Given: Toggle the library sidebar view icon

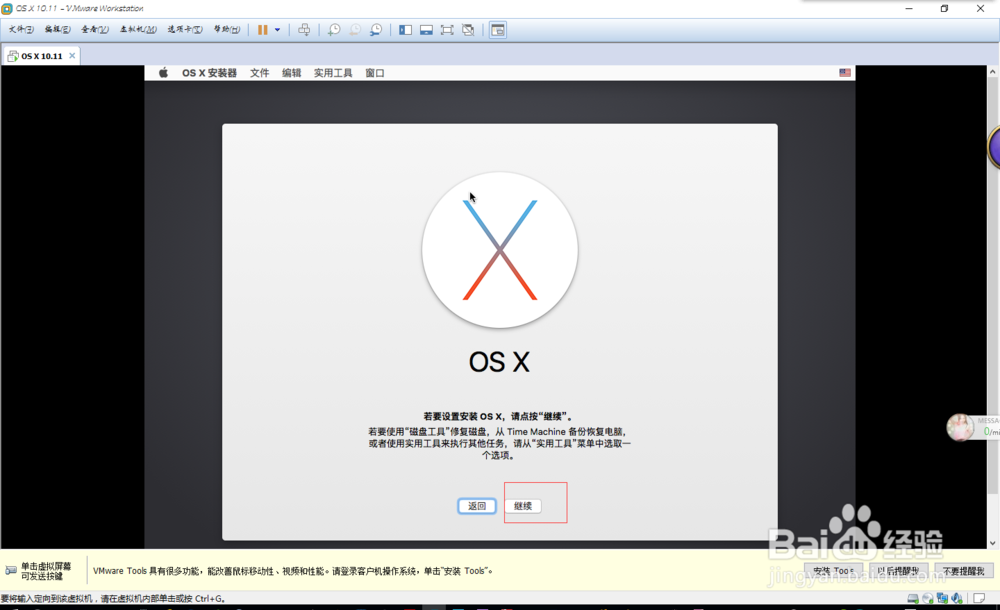Looking at the screenshot, I should [x=405, y=30].
